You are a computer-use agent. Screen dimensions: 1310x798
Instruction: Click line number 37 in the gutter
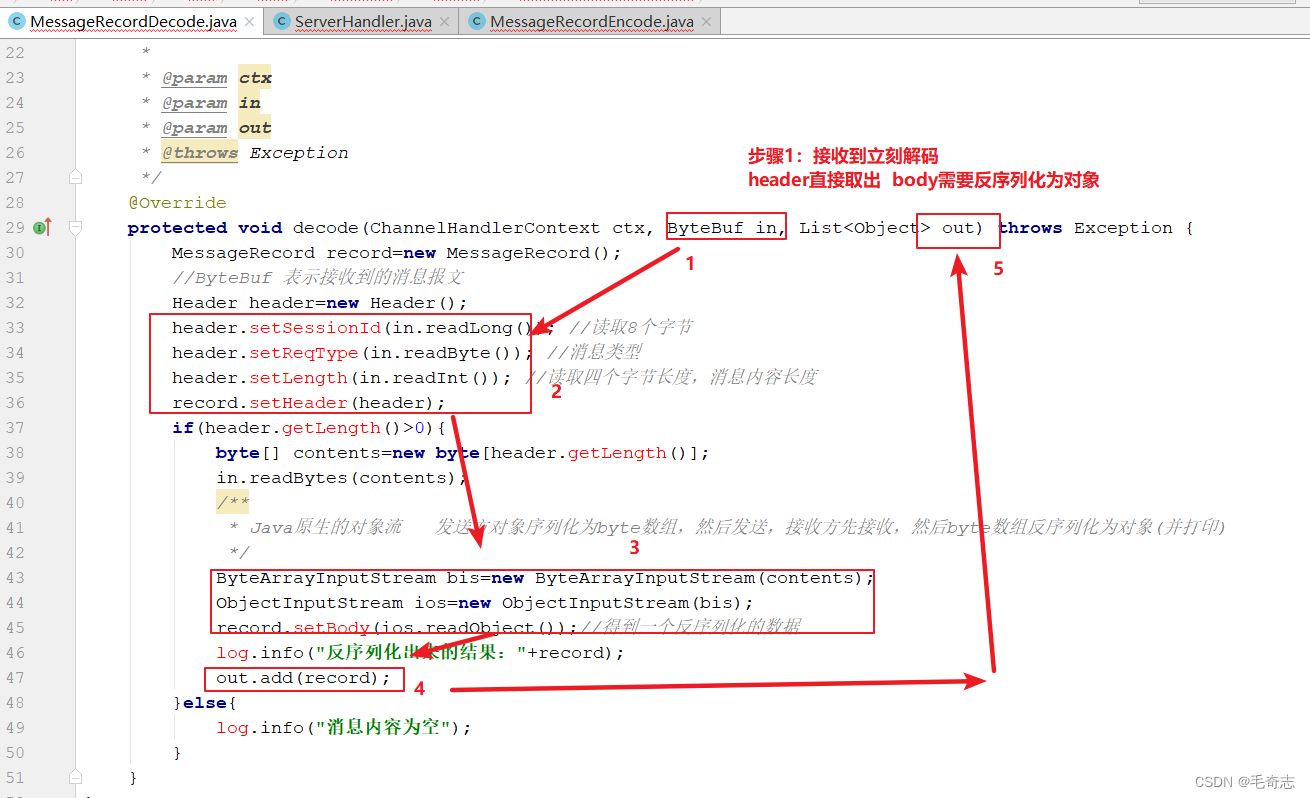(x=15, y=428)
